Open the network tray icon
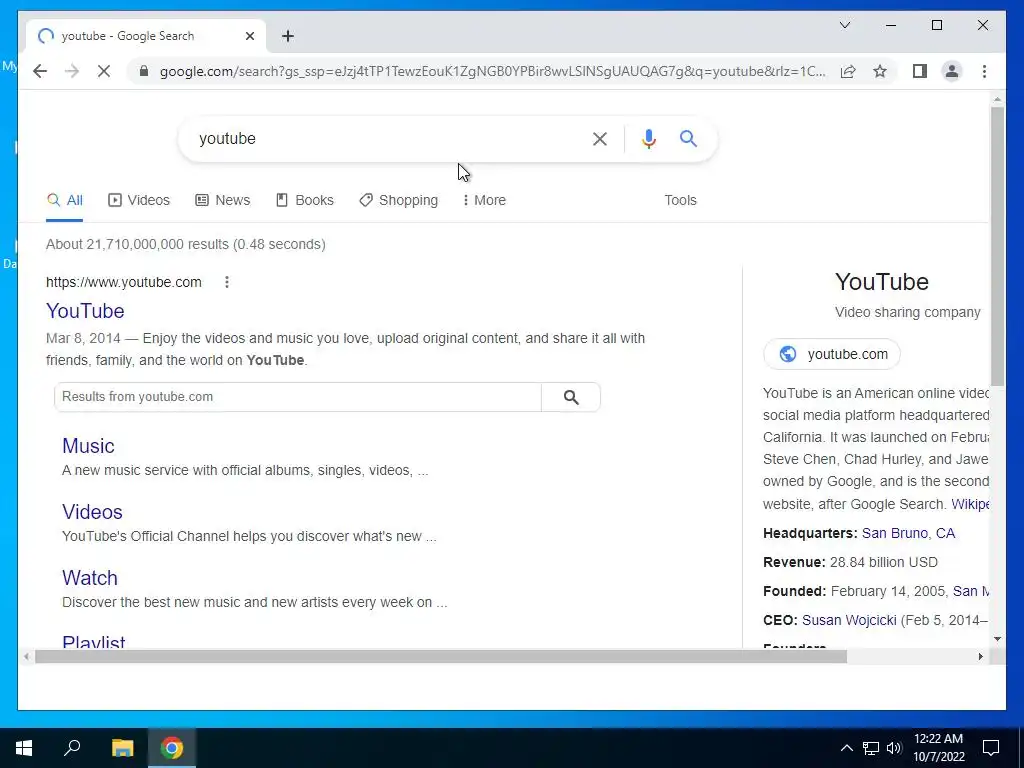The image size is (1024, 768). 871,748
